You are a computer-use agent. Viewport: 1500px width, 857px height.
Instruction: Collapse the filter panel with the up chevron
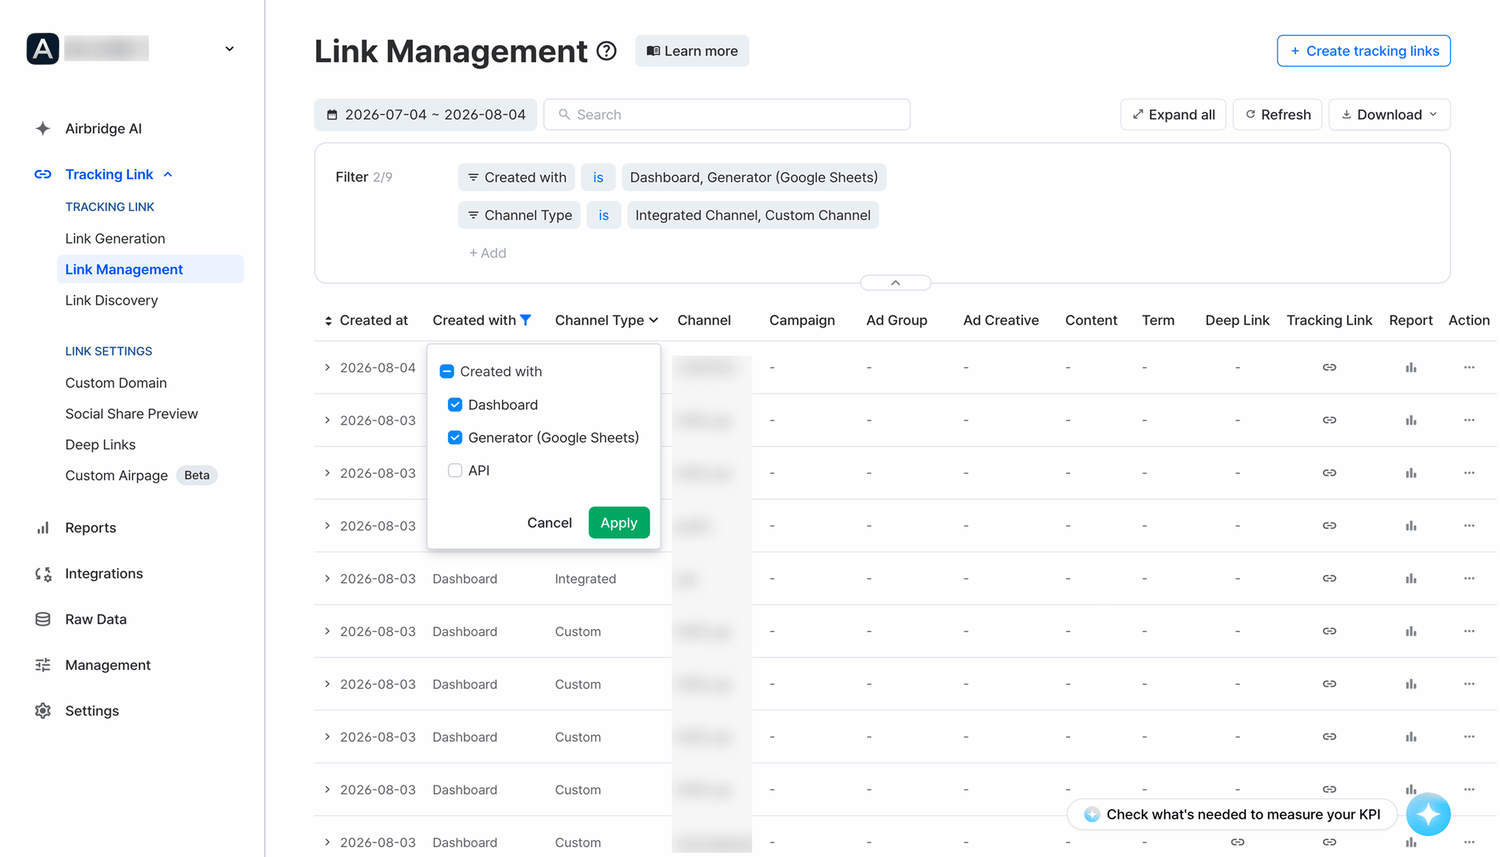895,283
